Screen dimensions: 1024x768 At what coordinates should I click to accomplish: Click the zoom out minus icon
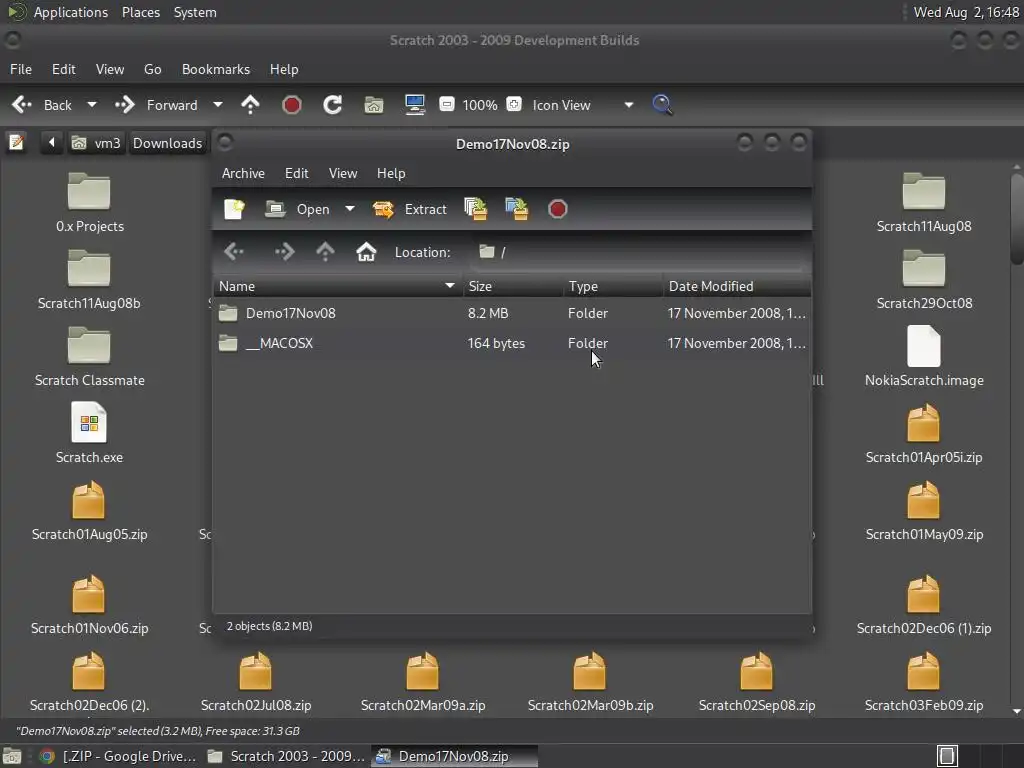coord(447,104)
